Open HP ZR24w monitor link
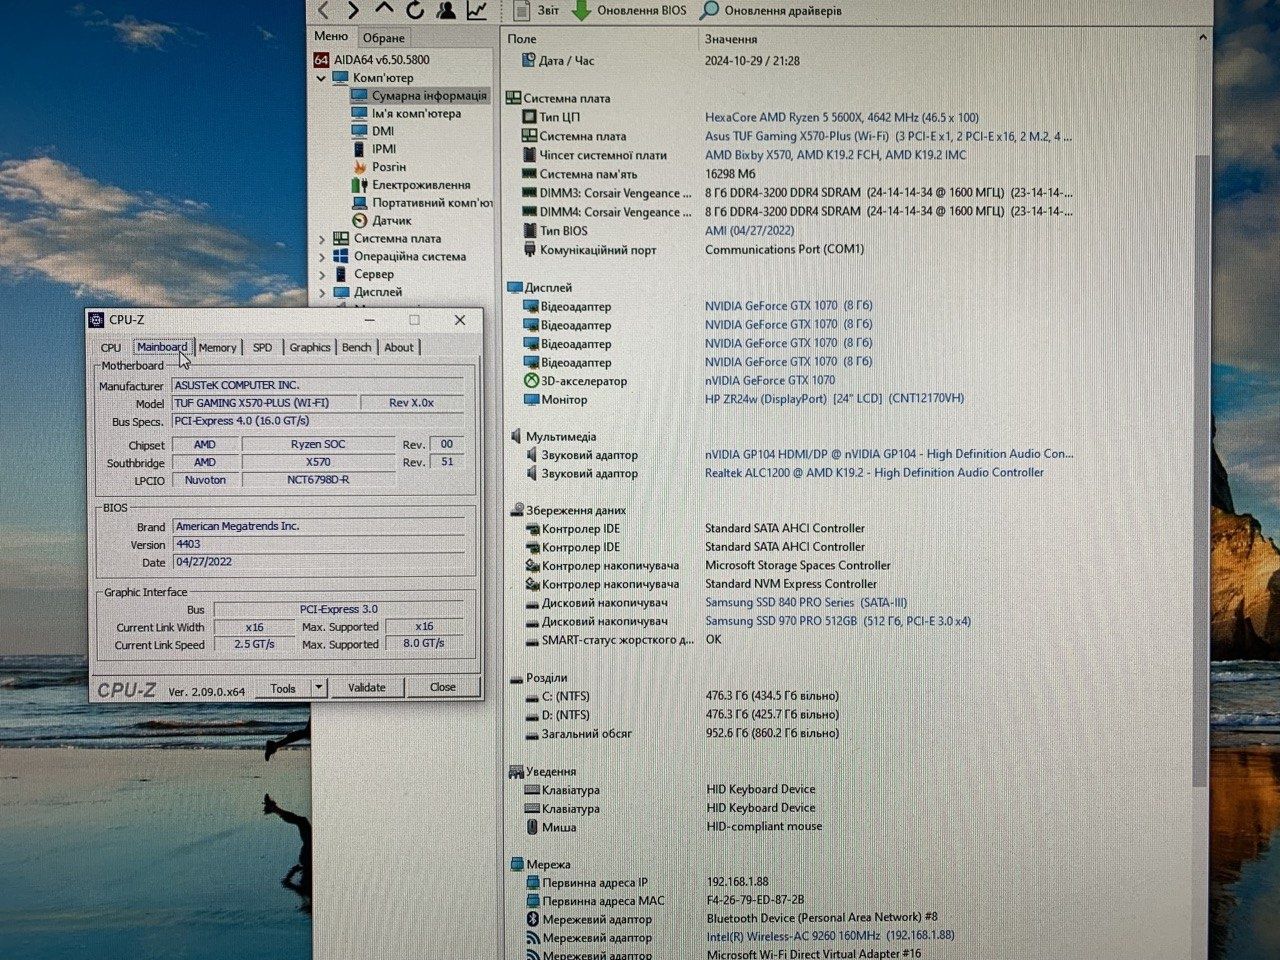The height and width of the screenshot is (960, 1280). click(x=834, y=399)
